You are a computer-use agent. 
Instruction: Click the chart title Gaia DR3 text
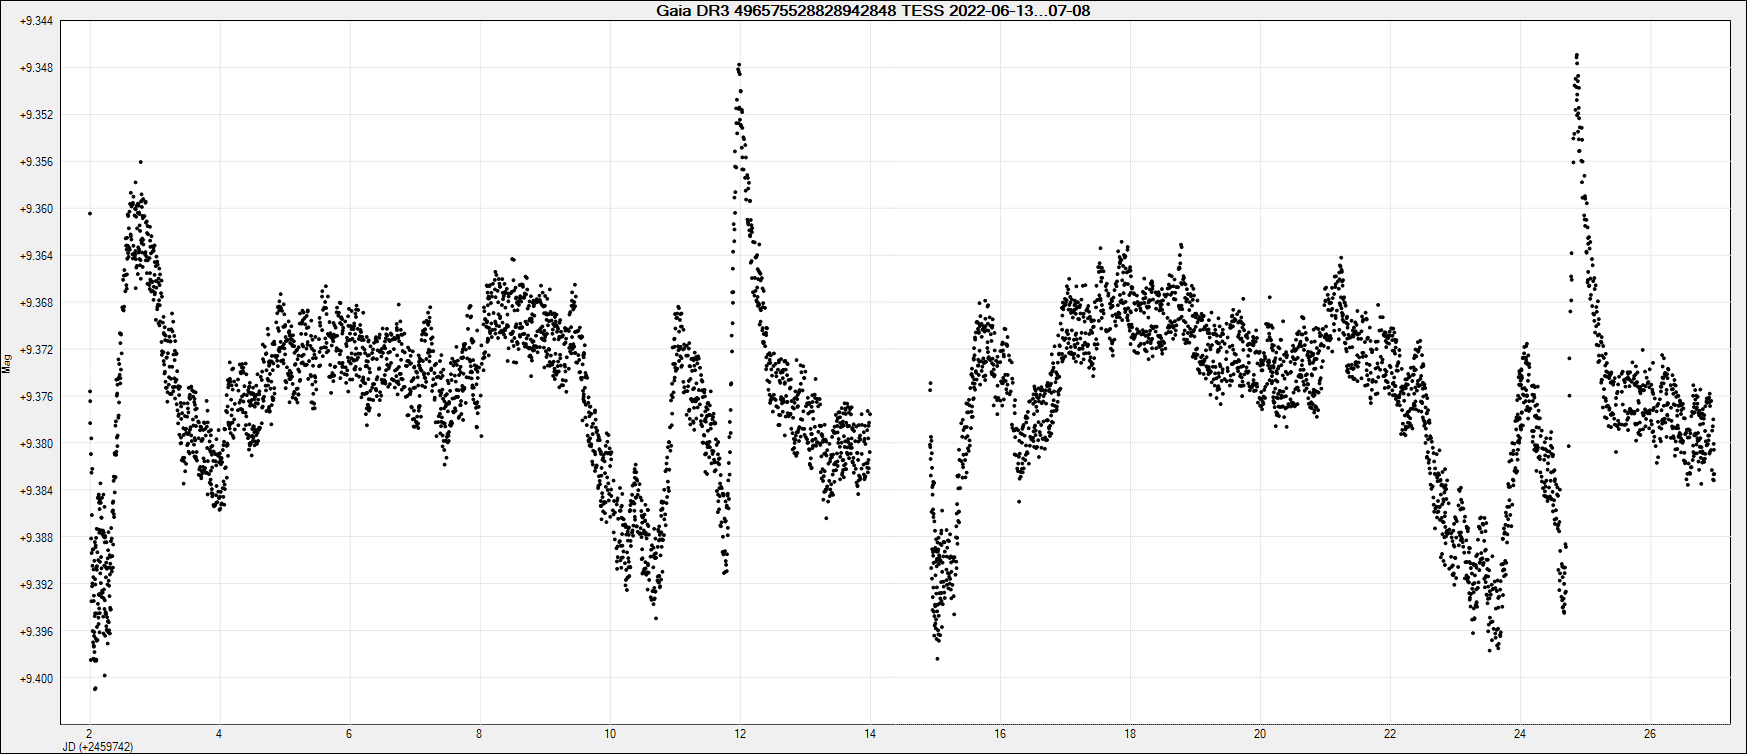point(873,10)
